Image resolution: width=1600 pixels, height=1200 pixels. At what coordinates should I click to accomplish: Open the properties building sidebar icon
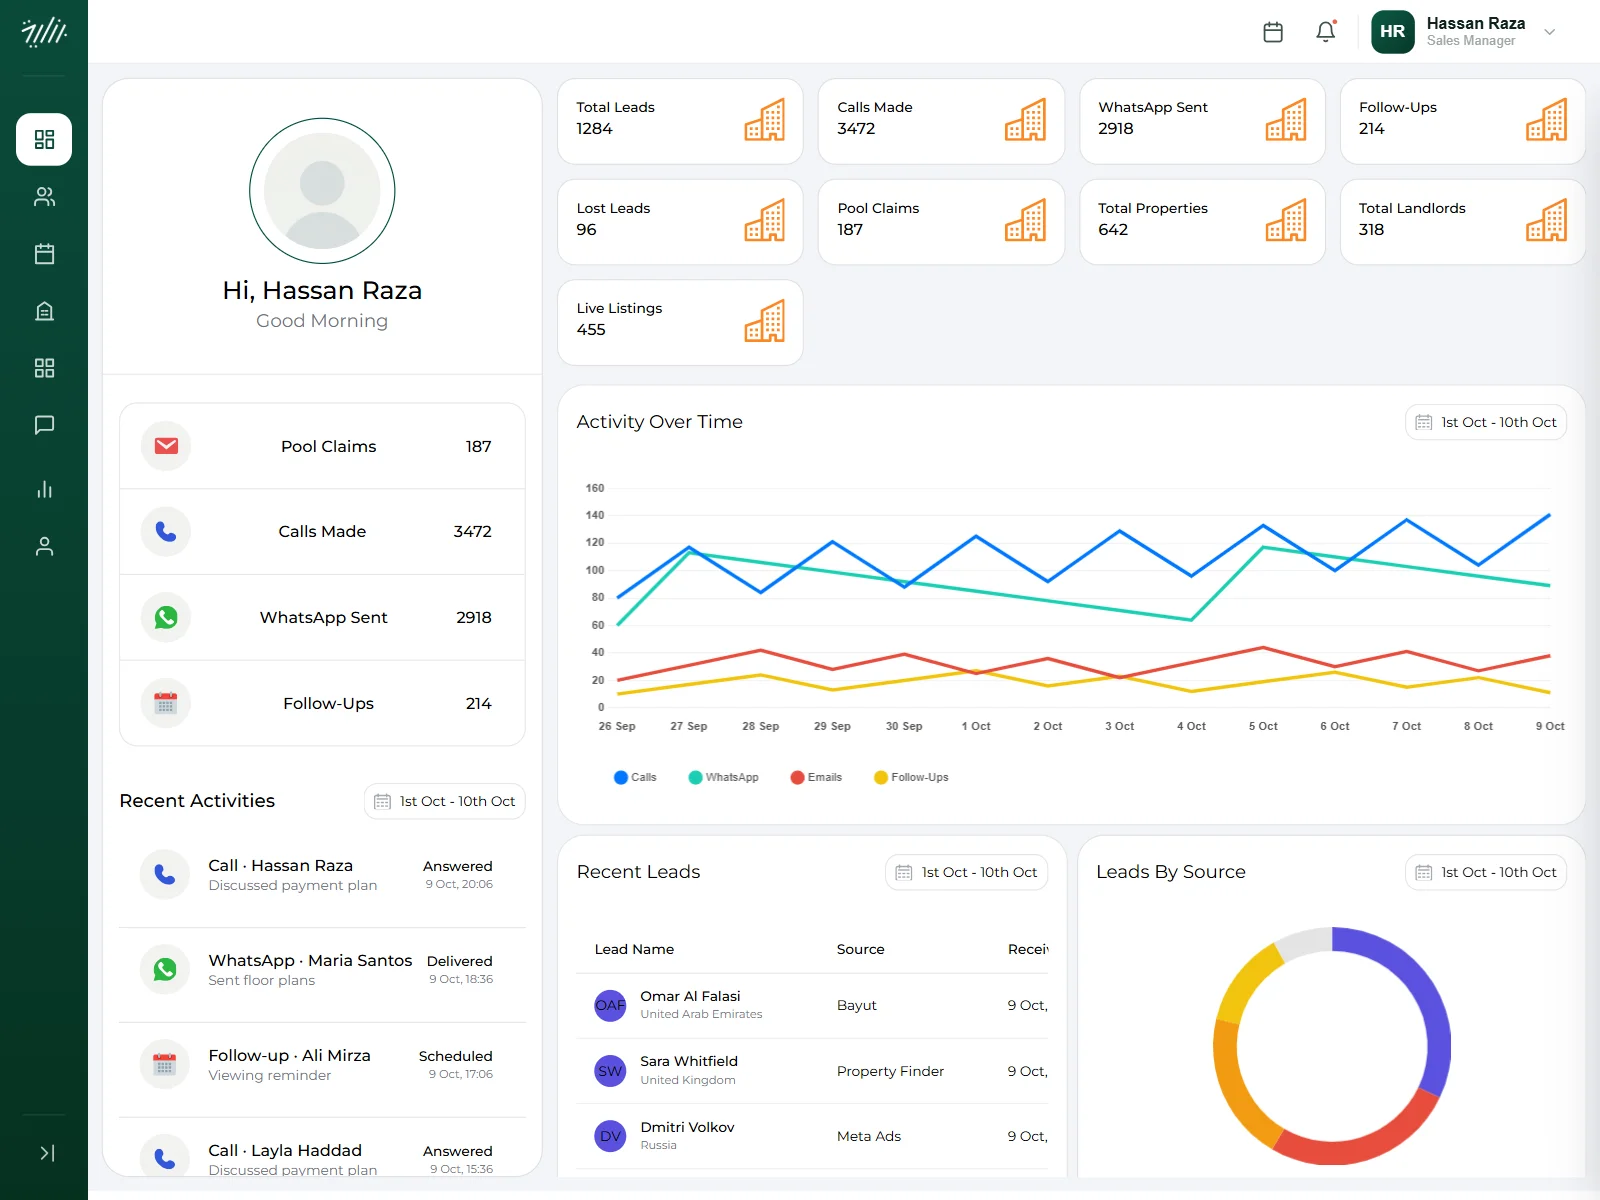pyautogui.click(x=44, y=311)
